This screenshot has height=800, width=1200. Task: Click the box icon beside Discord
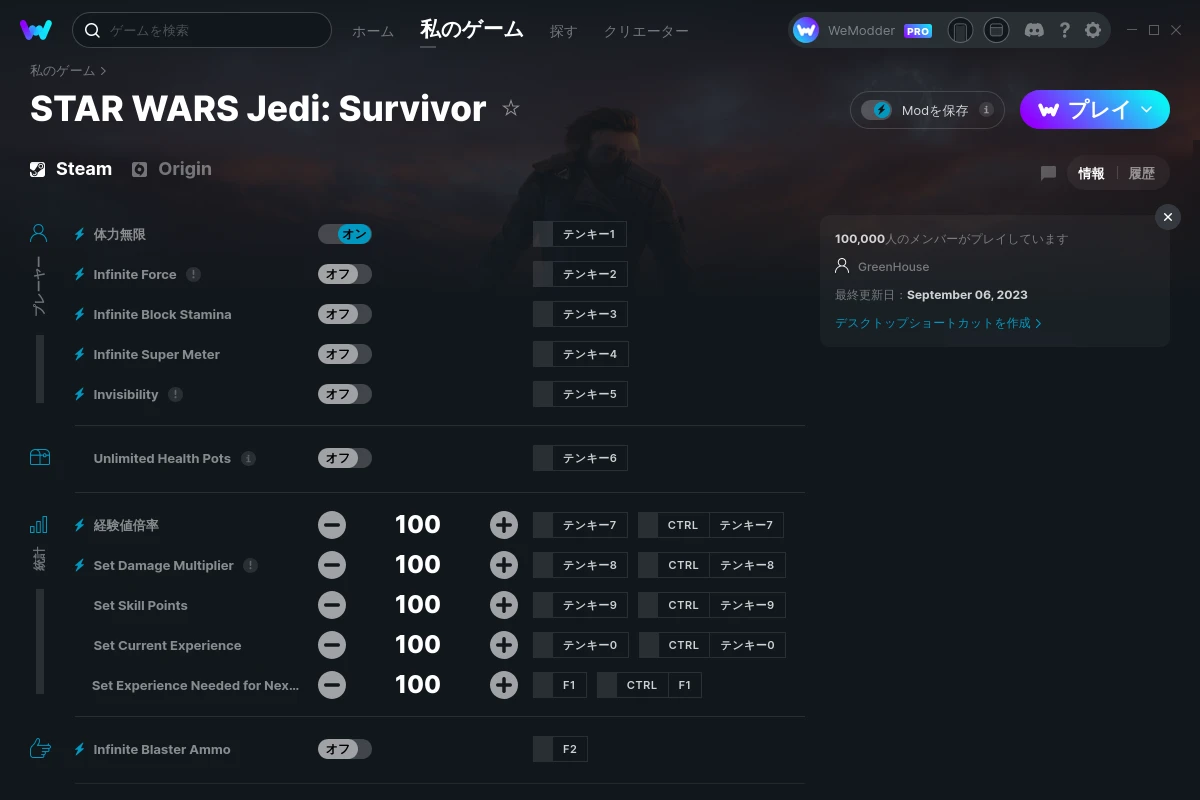[996, 30]
